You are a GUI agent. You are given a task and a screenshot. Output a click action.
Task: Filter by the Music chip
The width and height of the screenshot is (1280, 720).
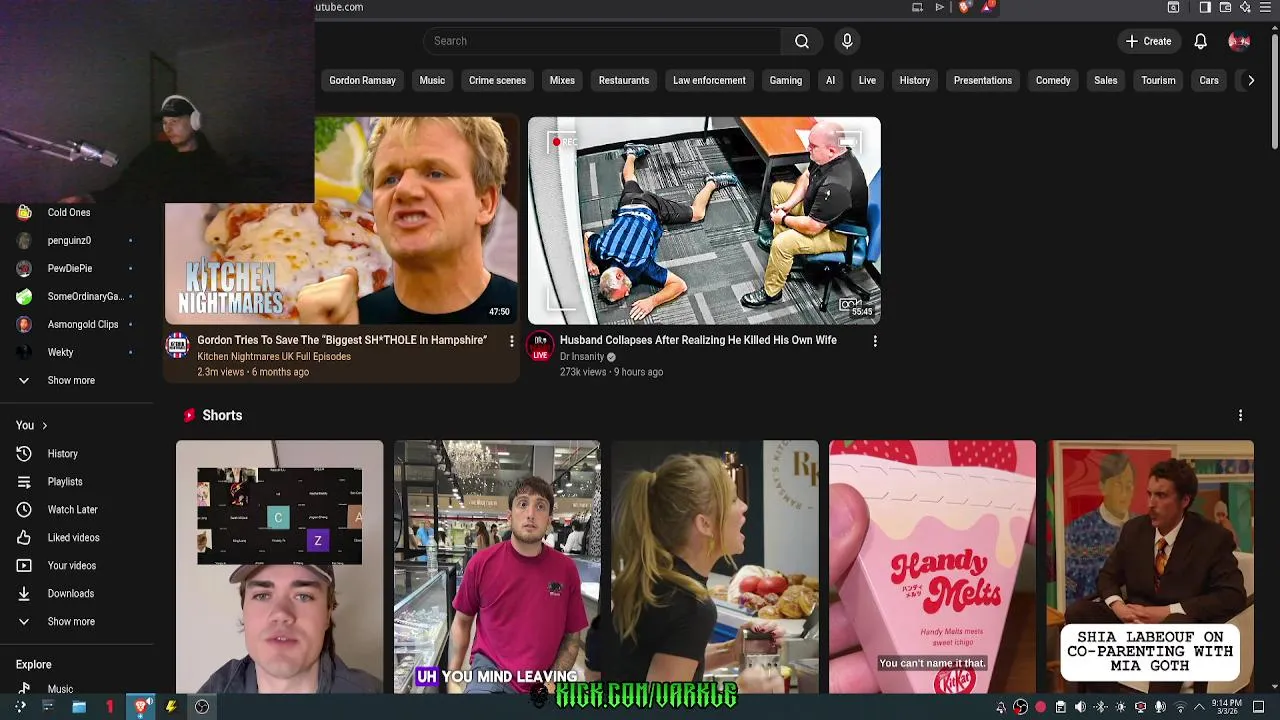click(x=432, y=81)
